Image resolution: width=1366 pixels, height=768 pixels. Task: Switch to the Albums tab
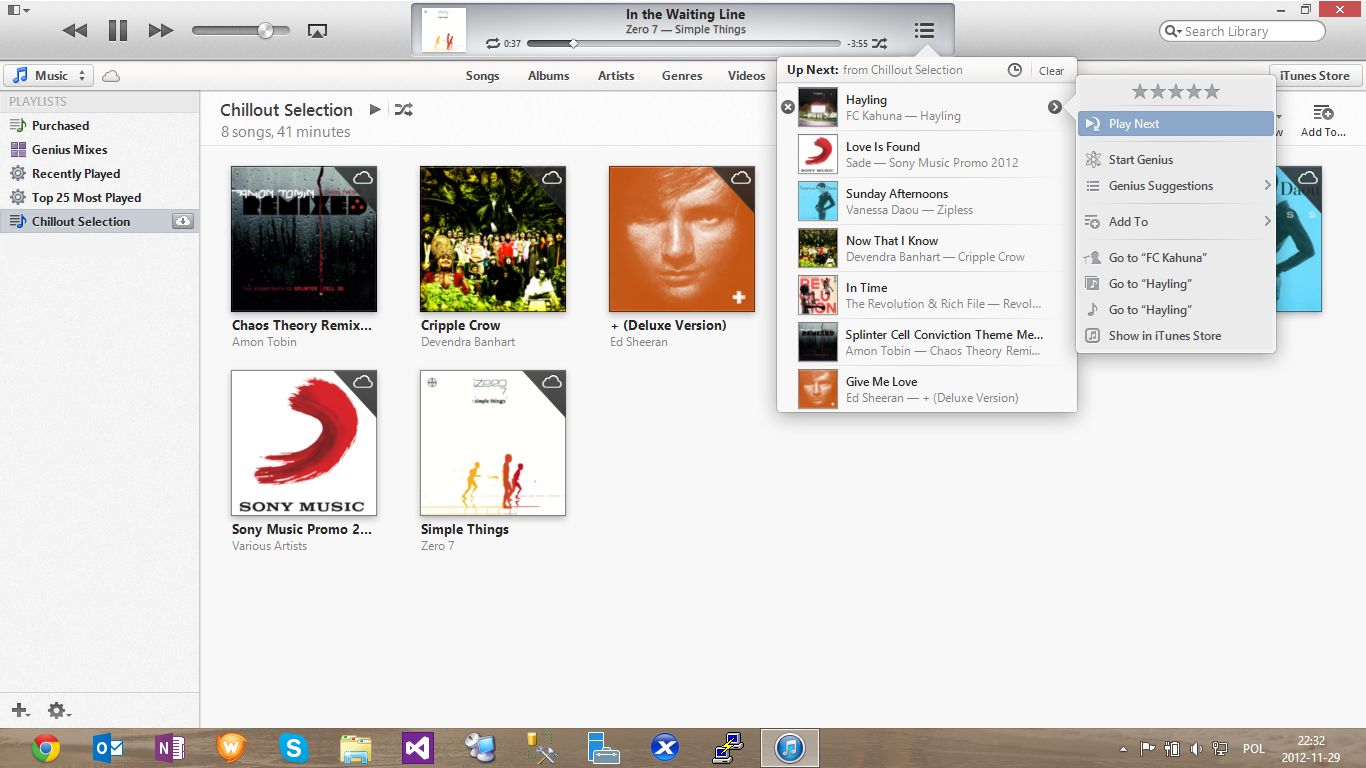(549, 76)
